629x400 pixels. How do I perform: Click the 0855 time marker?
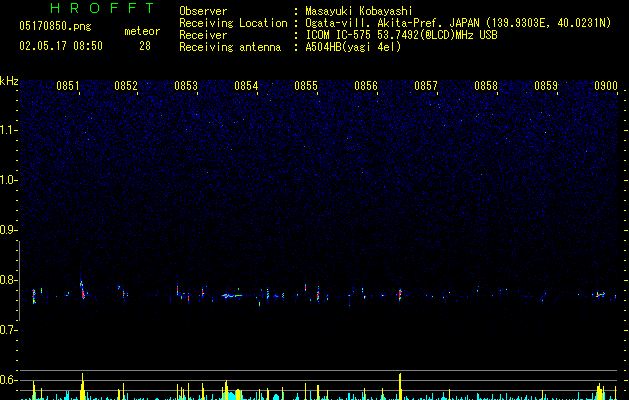pos(306,86)
